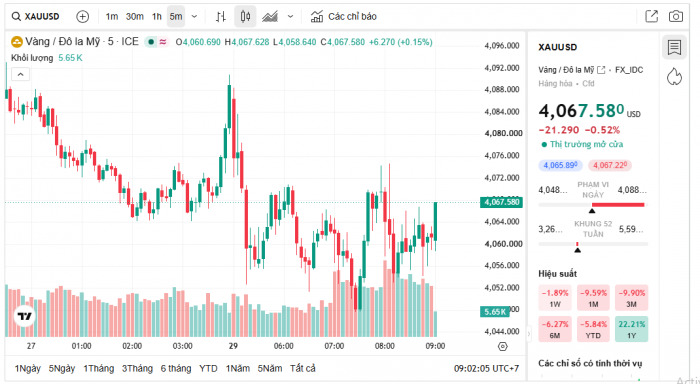Screen dimensions: 700x384
Task: Take a chart snapshot with camera icon
Action: tap(676, 17)
